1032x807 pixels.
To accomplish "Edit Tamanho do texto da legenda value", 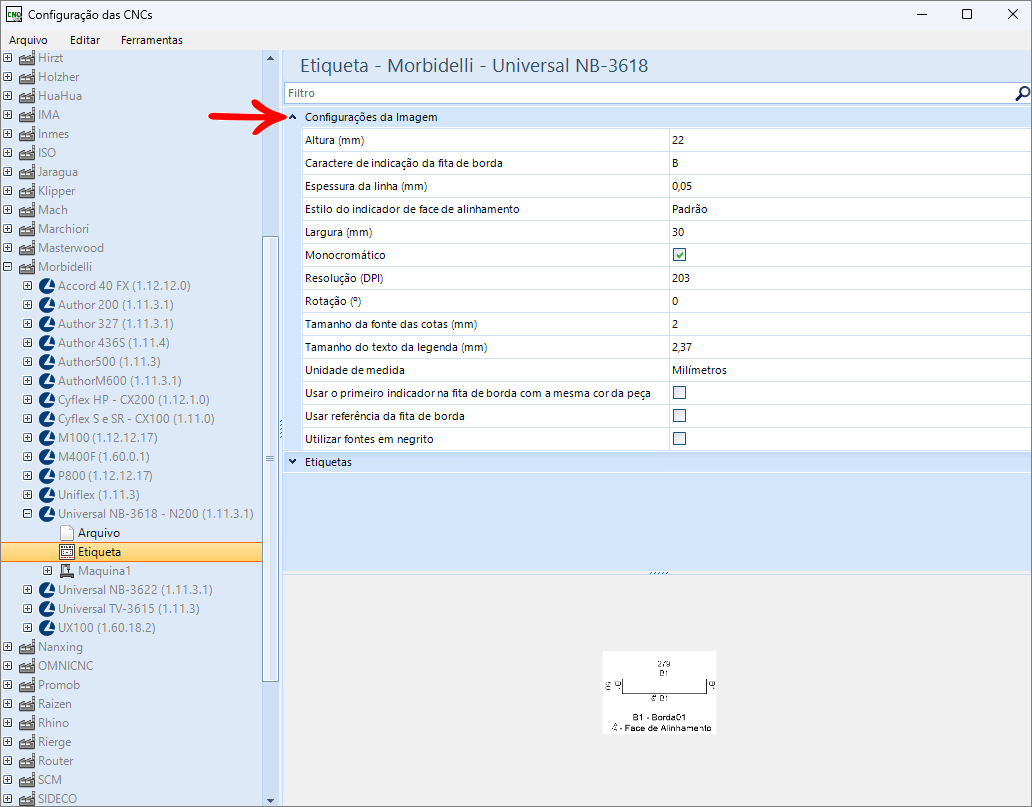I will (x=850, y=348).
